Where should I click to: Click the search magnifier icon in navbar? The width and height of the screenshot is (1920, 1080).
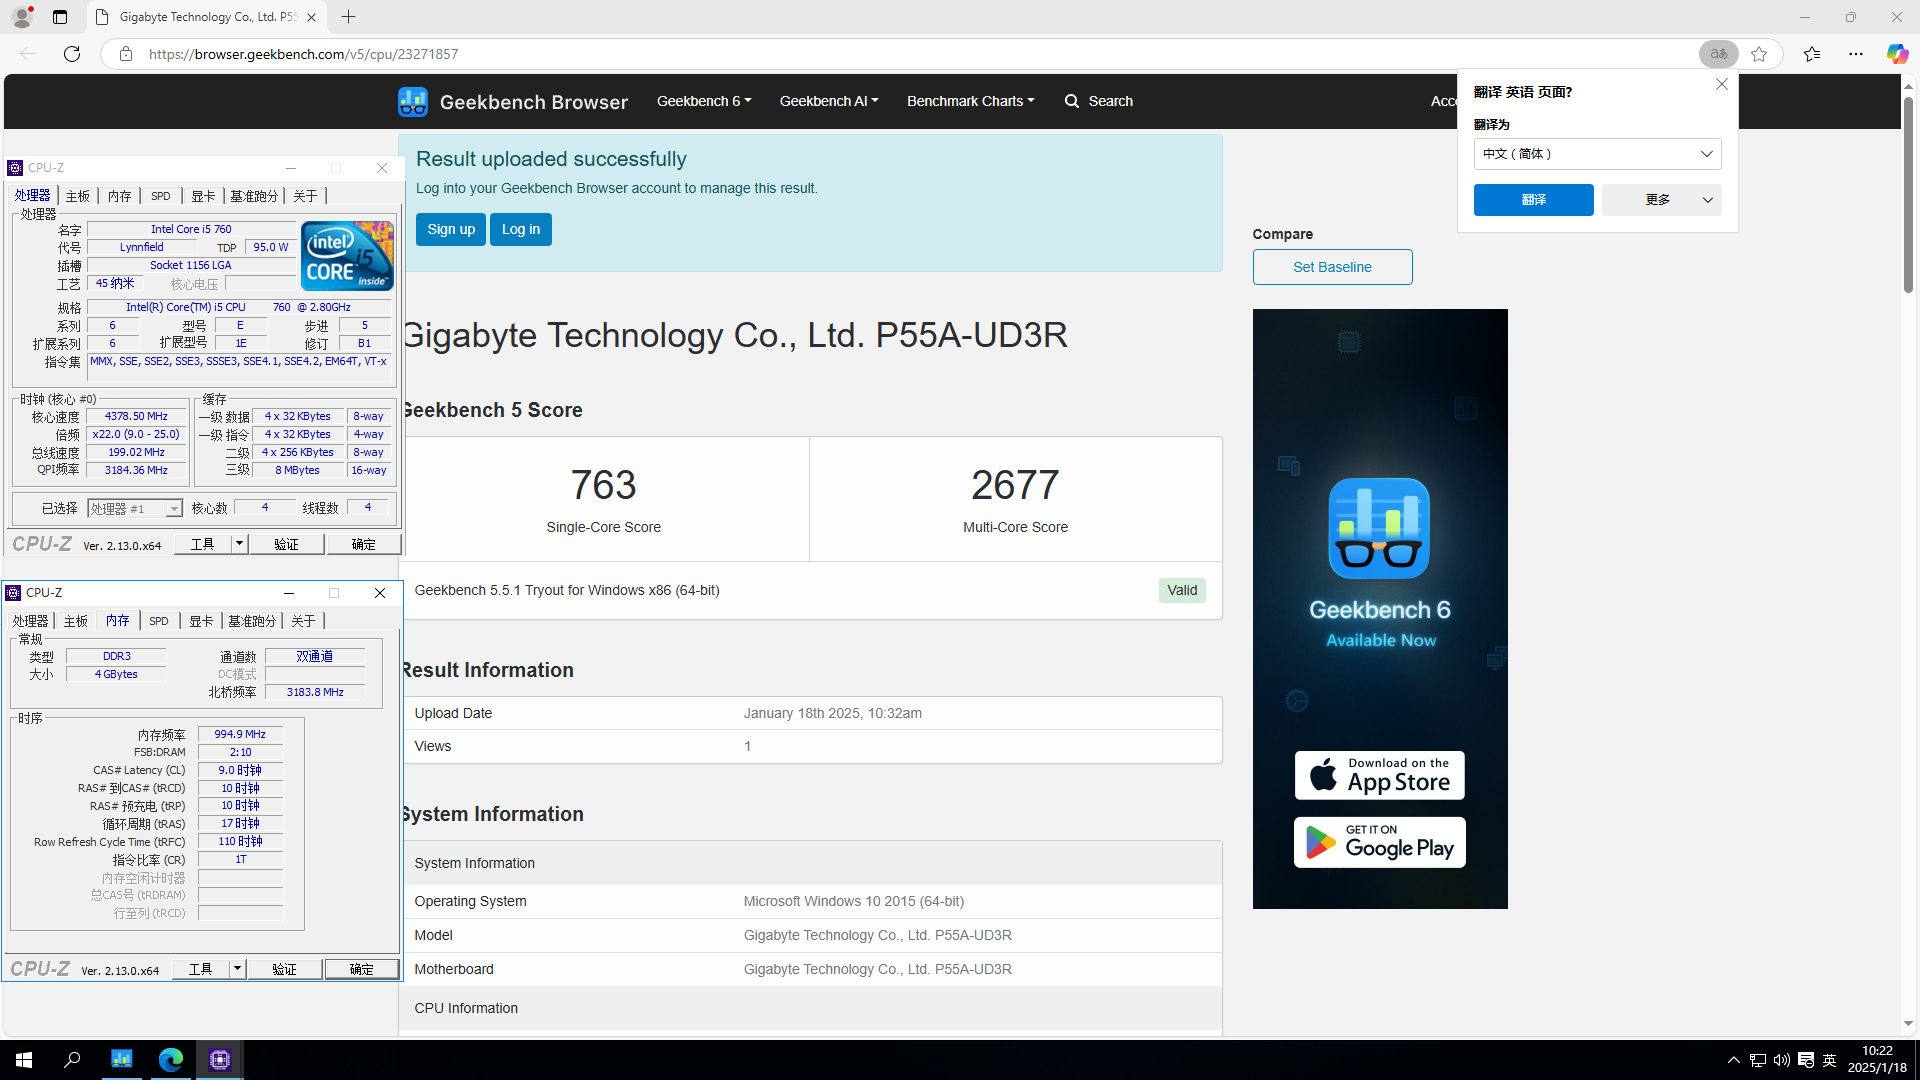pos(1072,101)
